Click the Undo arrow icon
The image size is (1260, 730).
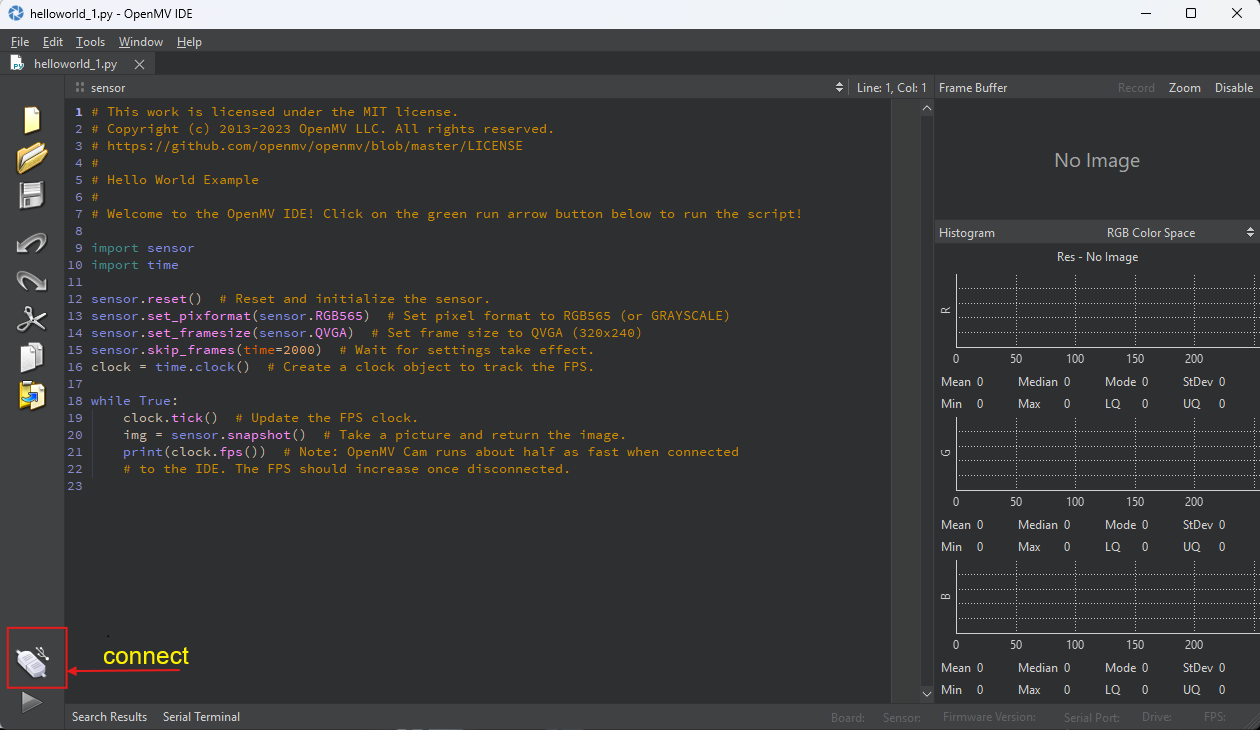[x=32, y=243]
